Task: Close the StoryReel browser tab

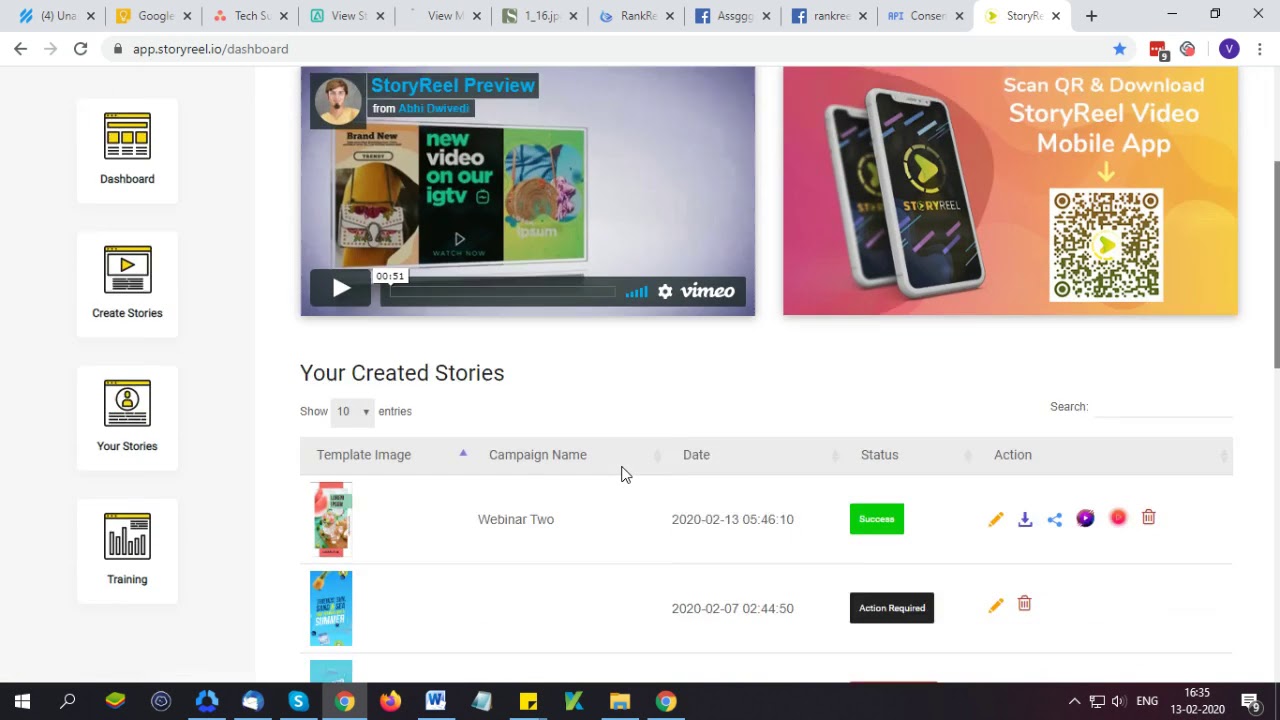Action: click(x=1055, y=16)
